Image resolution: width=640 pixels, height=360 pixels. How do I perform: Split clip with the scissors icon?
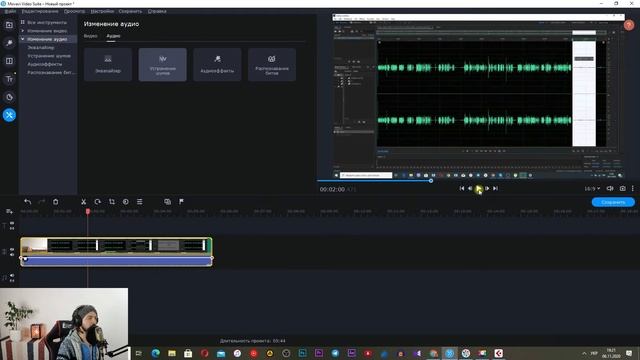83,202
